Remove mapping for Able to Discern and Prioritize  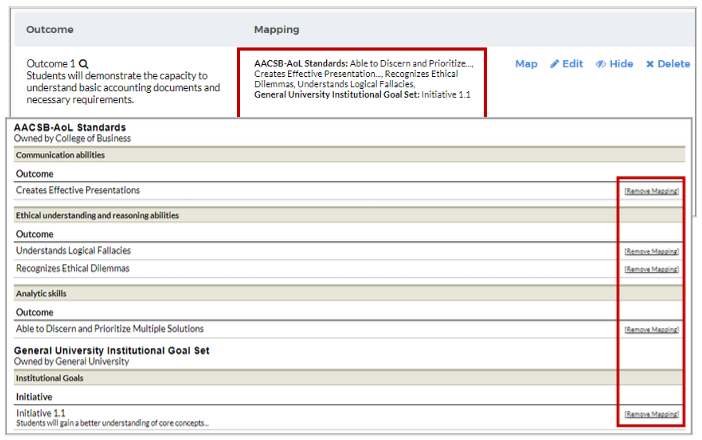point(651,330)
